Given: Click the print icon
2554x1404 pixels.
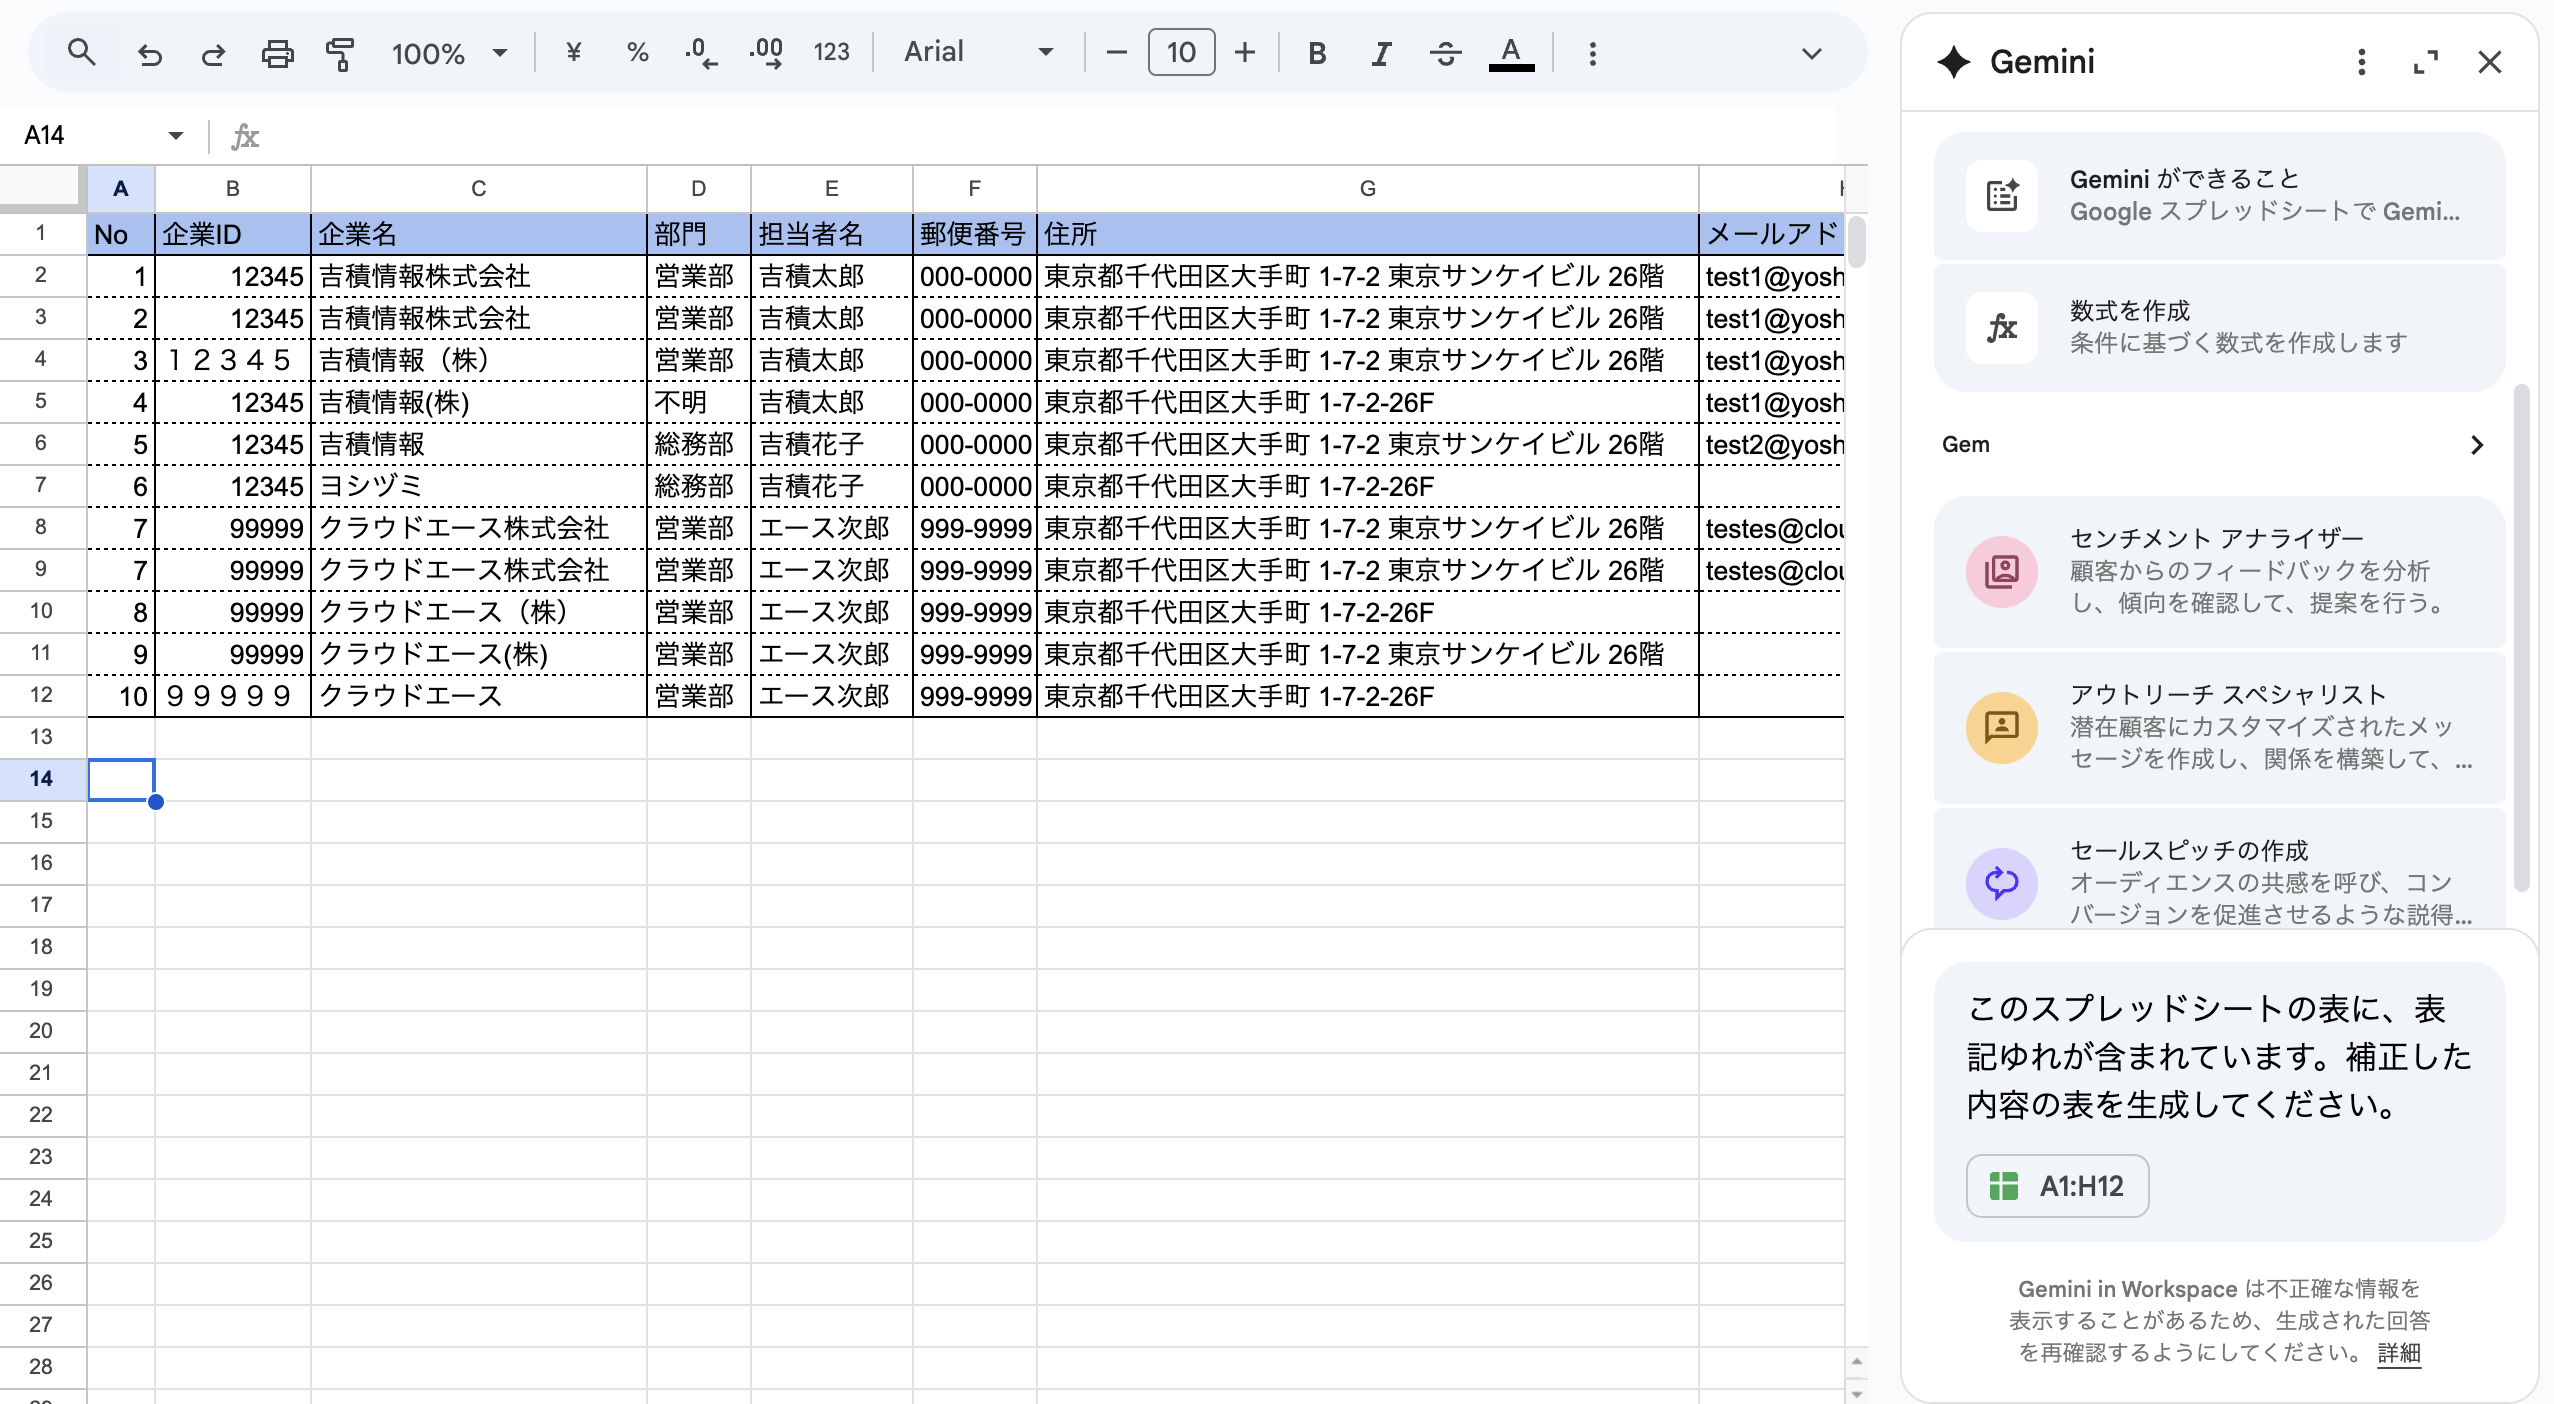Looking at the screenshot, I should 277,54.
